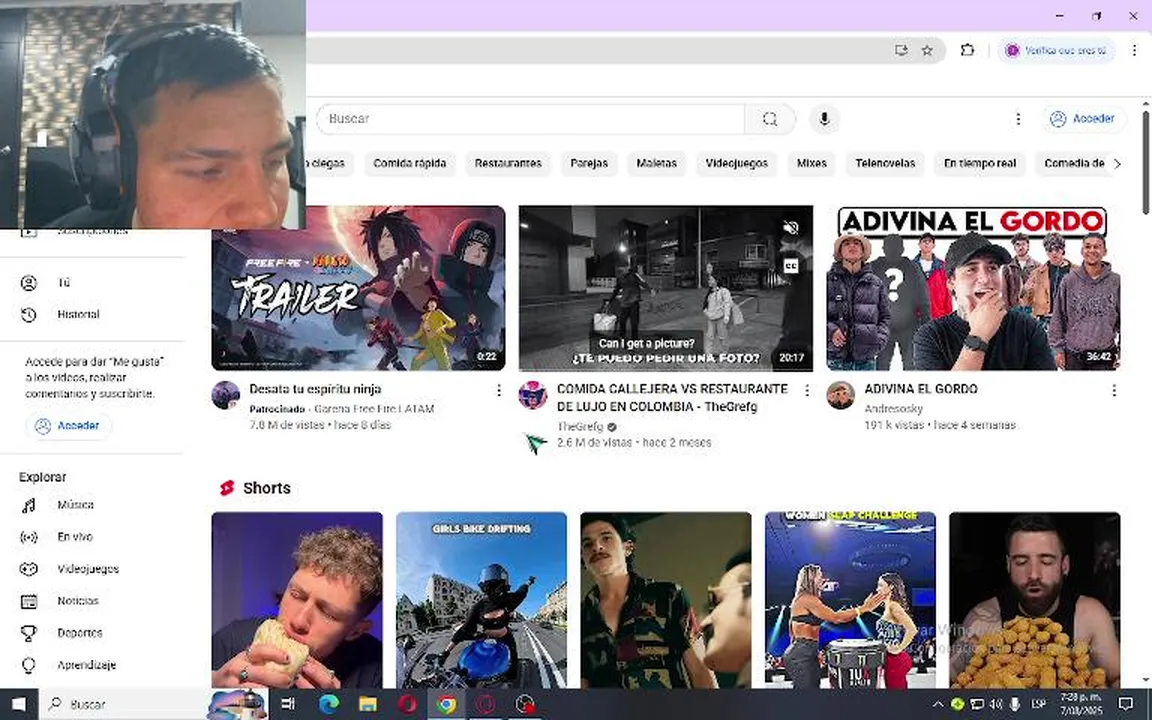Open Windows notification center icon
Viewport: 1152px width, 720px height.
[1126, 705]
